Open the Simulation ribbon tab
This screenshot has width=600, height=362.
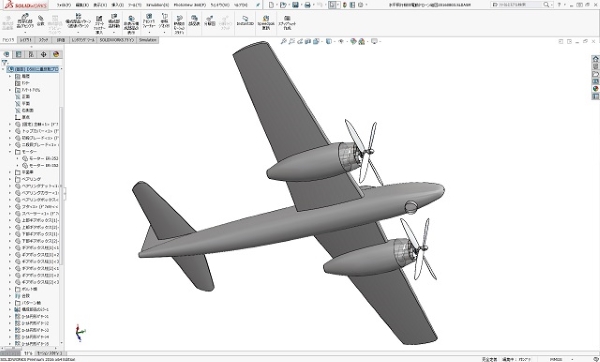[x=148, y=40]
